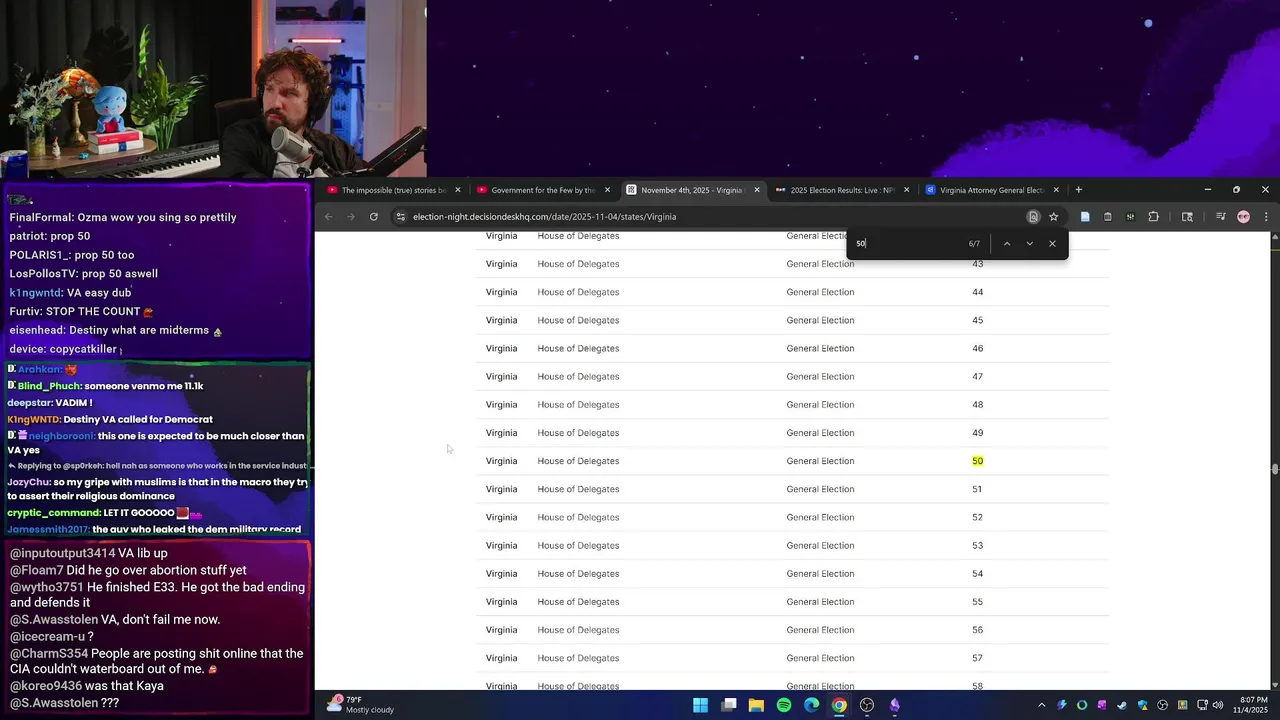Open File Explorer from the taskbar
This screenshot has height=720, width=1280.
click(756, 705)
